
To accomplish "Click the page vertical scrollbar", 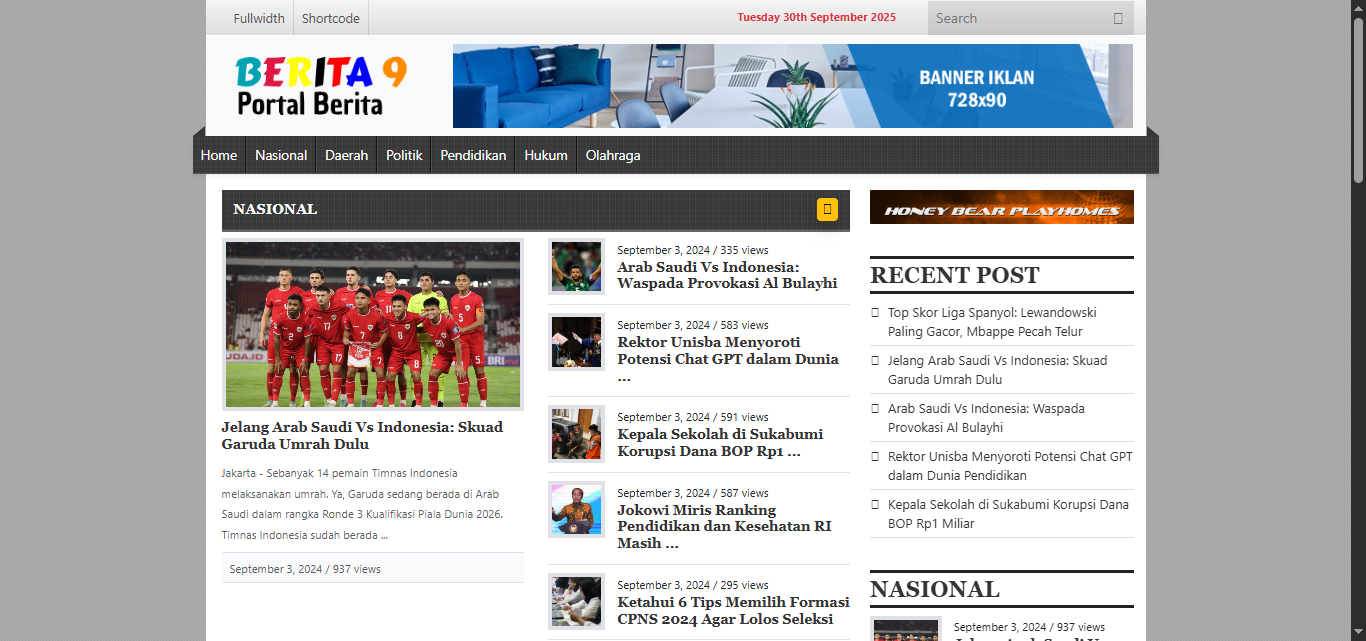I will click(x=1358, y=320).
